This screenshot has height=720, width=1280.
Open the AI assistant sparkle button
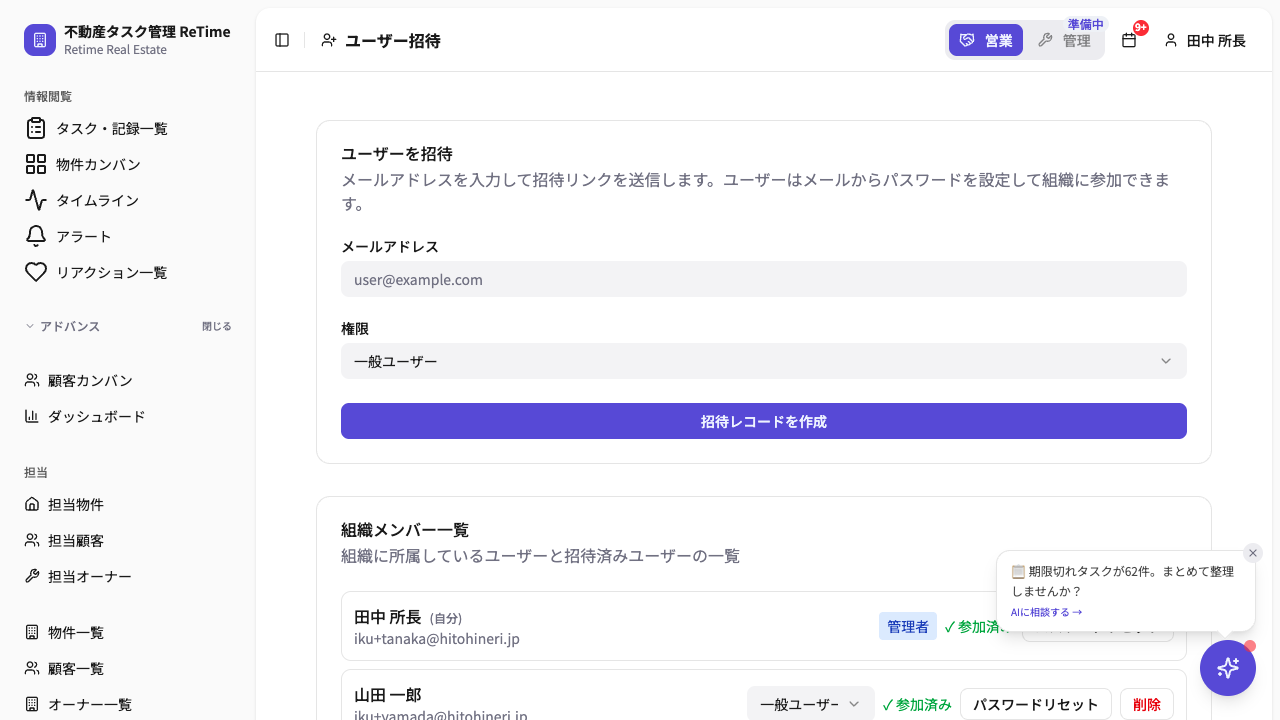(1228, 668)
